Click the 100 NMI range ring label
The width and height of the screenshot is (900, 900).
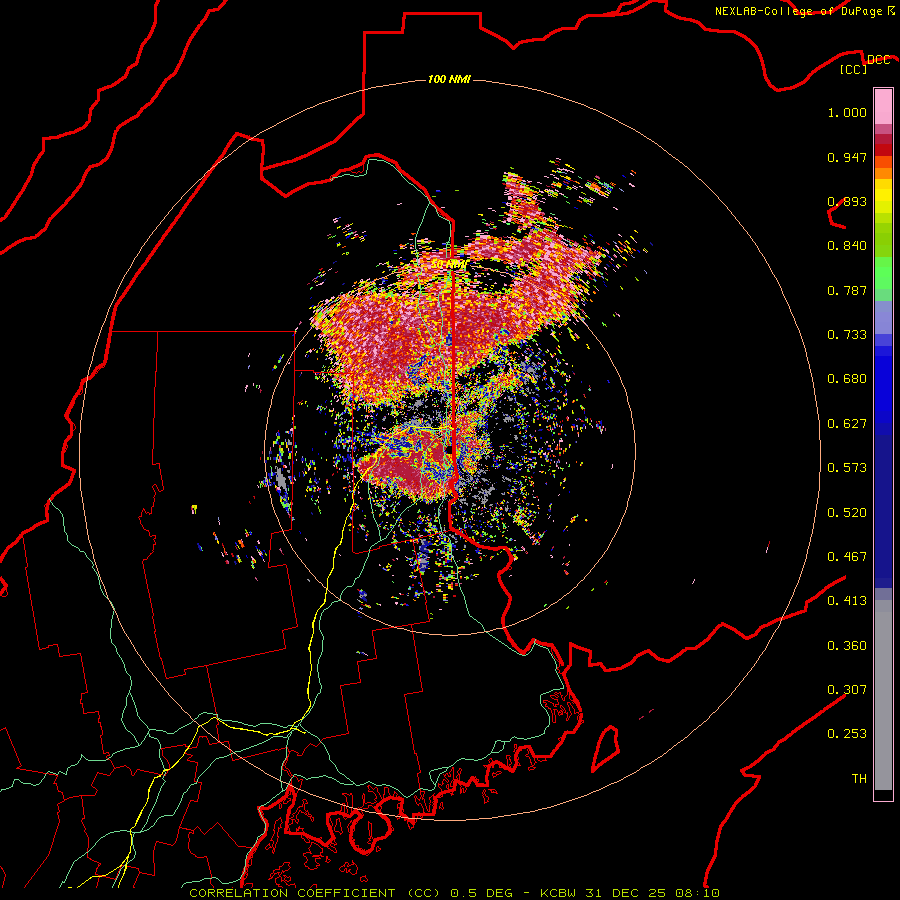pyautogui.click(x=449, y=79)
